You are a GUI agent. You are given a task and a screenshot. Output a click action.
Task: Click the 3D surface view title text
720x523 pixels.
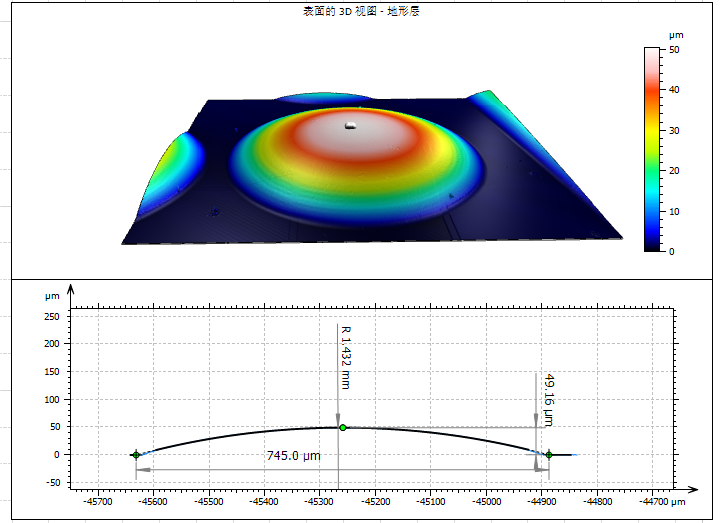pos(361,11)
